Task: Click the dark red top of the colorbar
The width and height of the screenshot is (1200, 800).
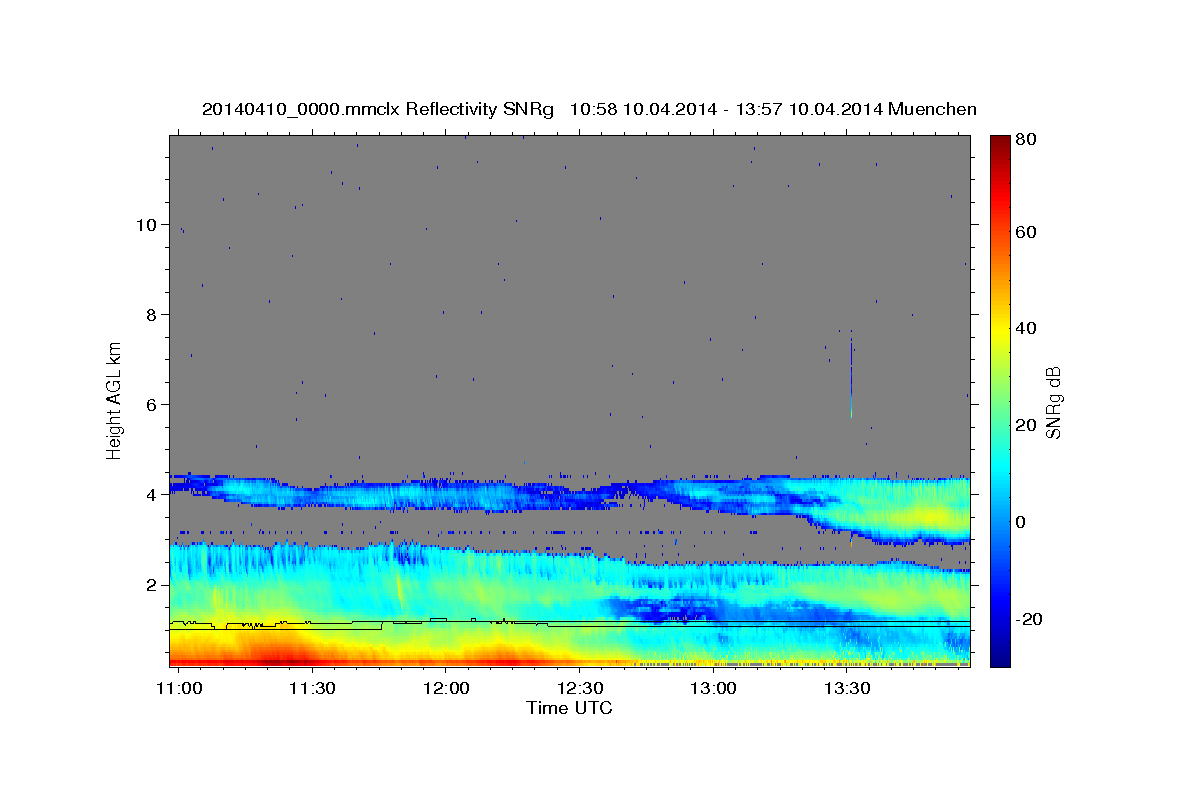Action: coord(1000,145)
